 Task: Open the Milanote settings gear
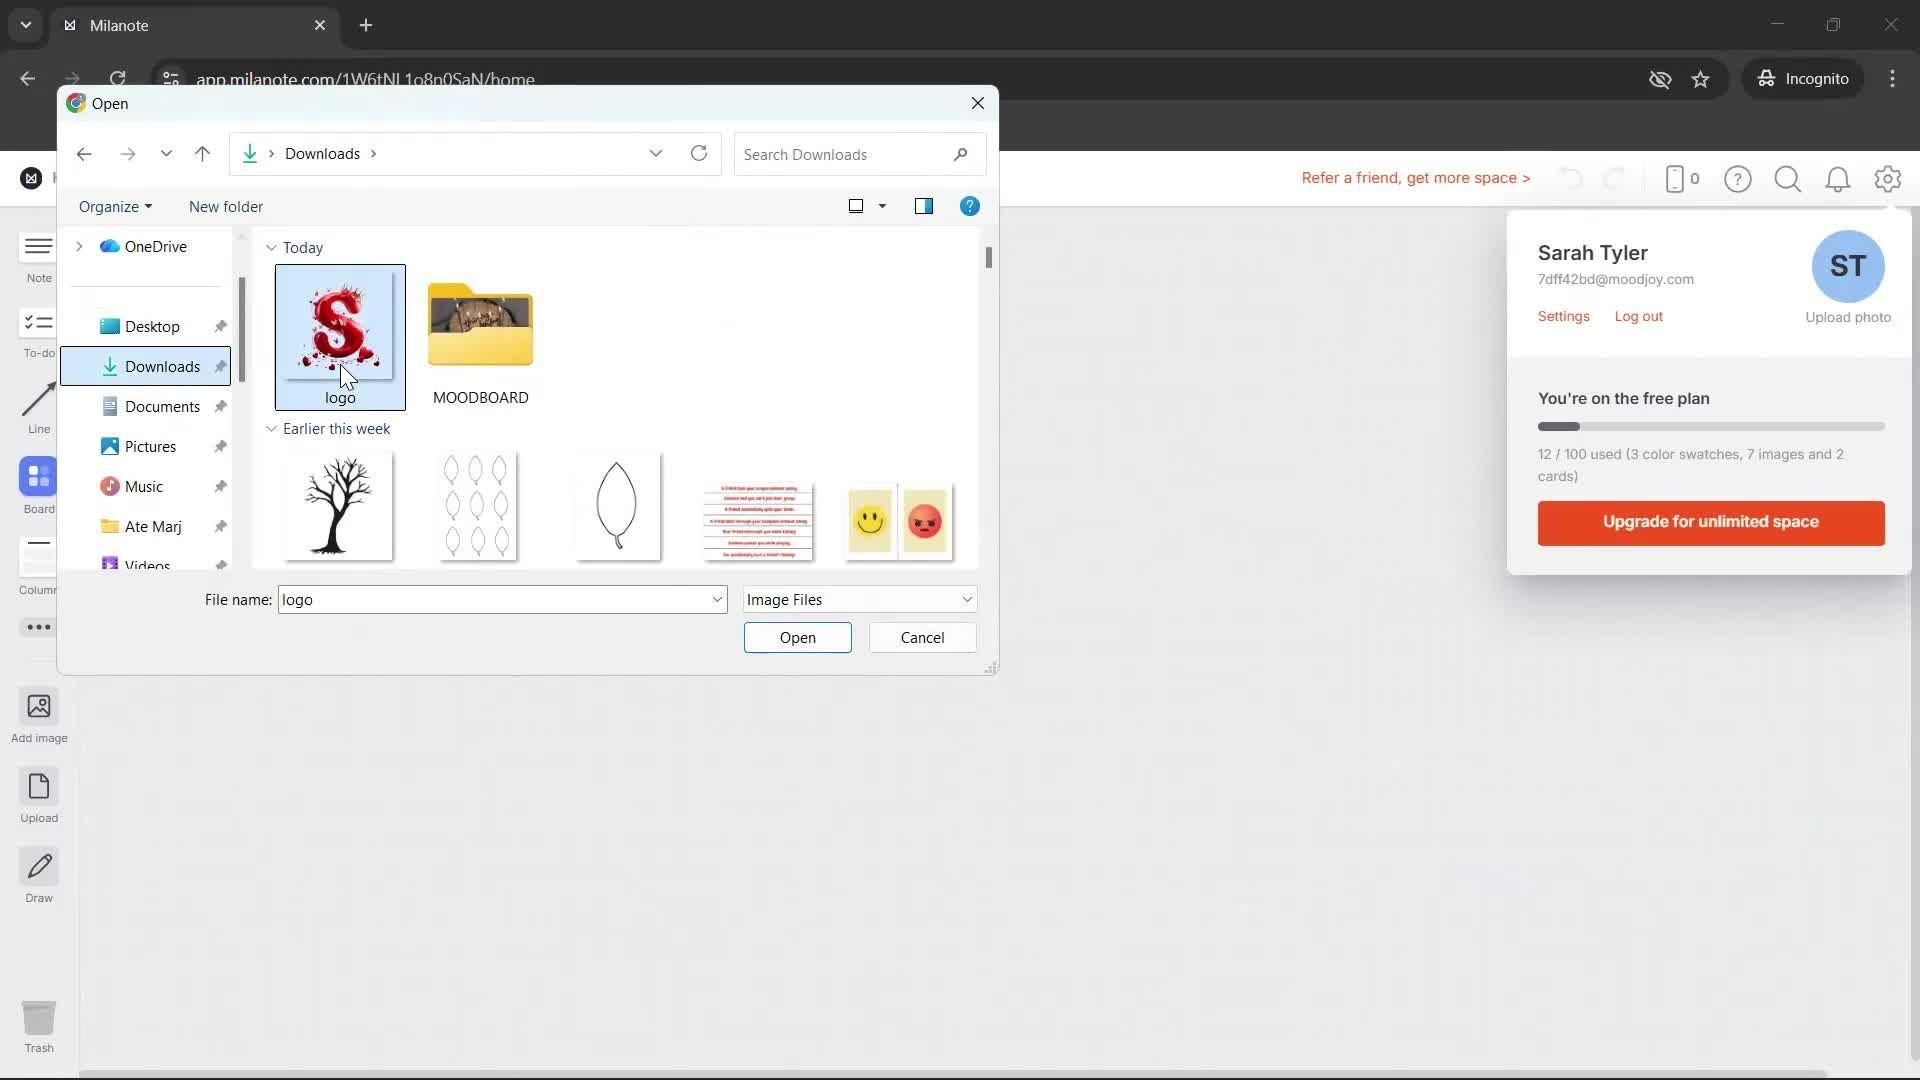tap(1888, 179)
